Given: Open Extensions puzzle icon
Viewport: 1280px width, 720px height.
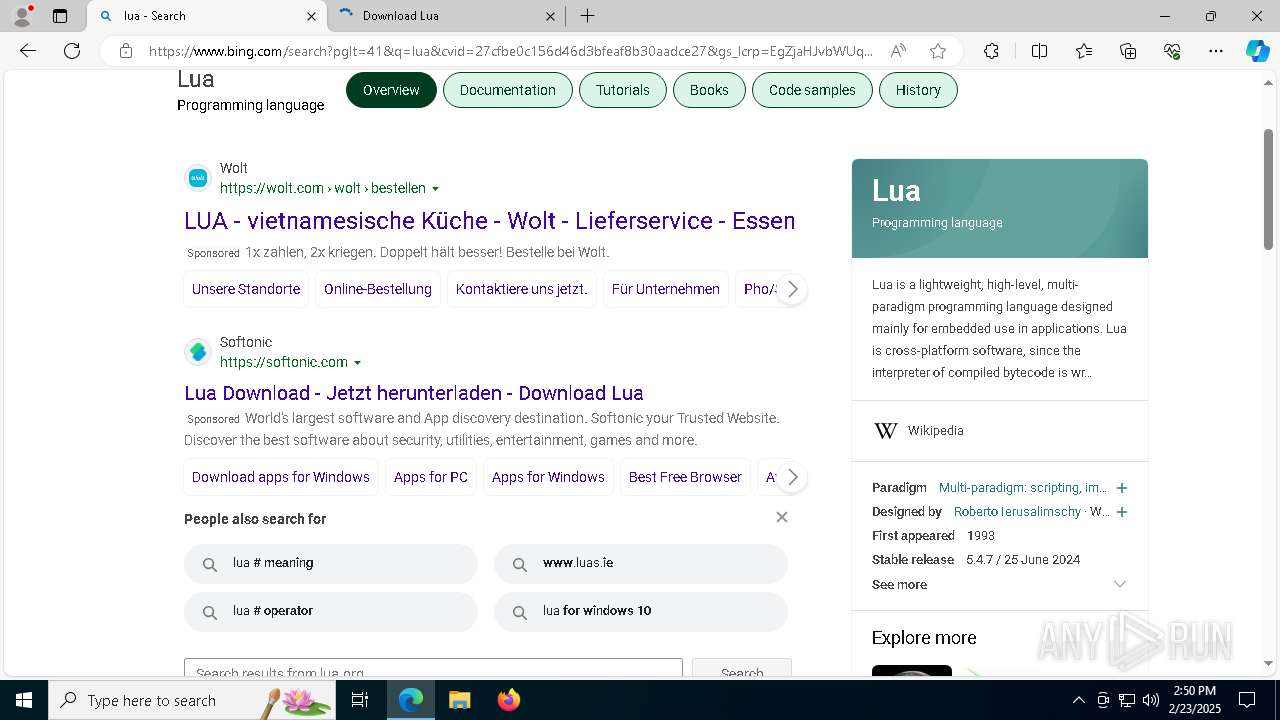Looking at the screenshot, I should [991, 51].
